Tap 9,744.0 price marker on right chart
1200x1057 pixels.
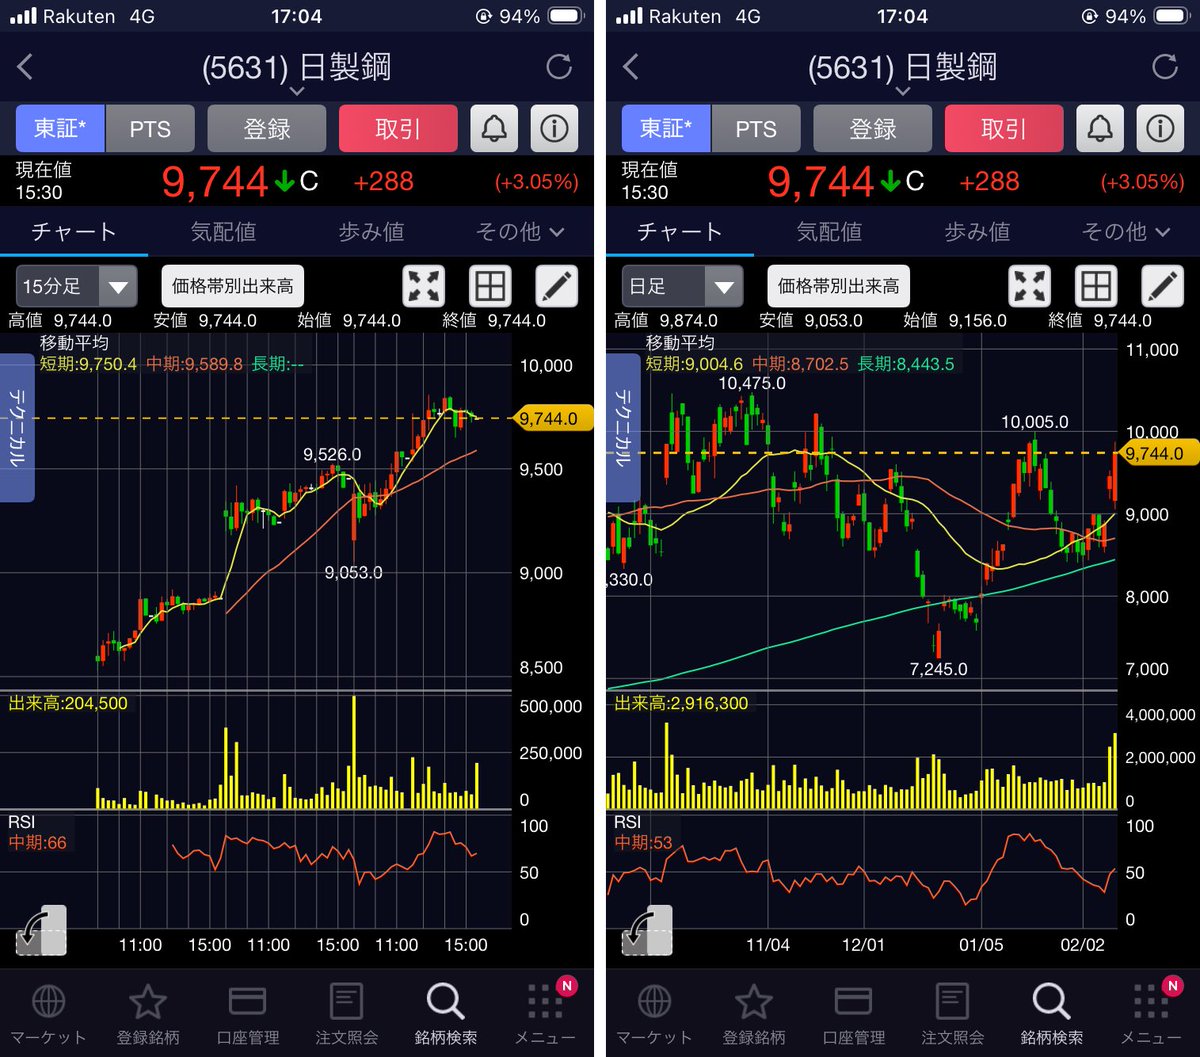1157,453
